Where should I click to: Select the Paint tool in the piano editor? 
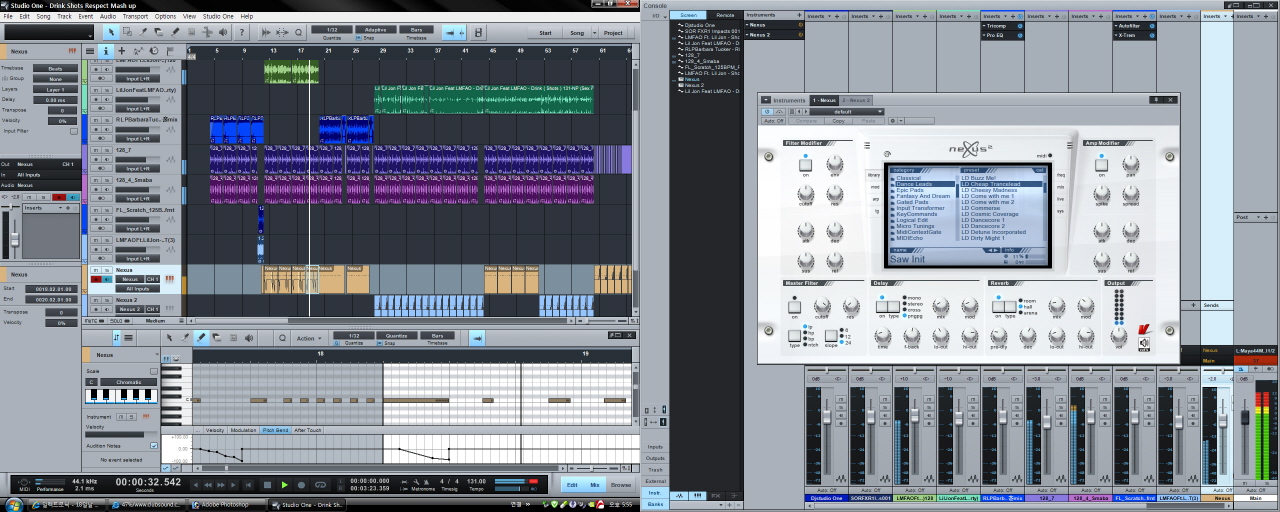tap(201, 338)
